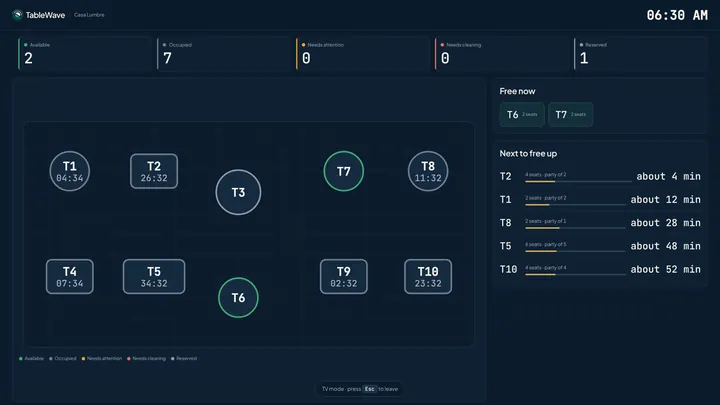720x405 pixels.
Task: Select table T4 showing 07:34
Action: (69, 277)
